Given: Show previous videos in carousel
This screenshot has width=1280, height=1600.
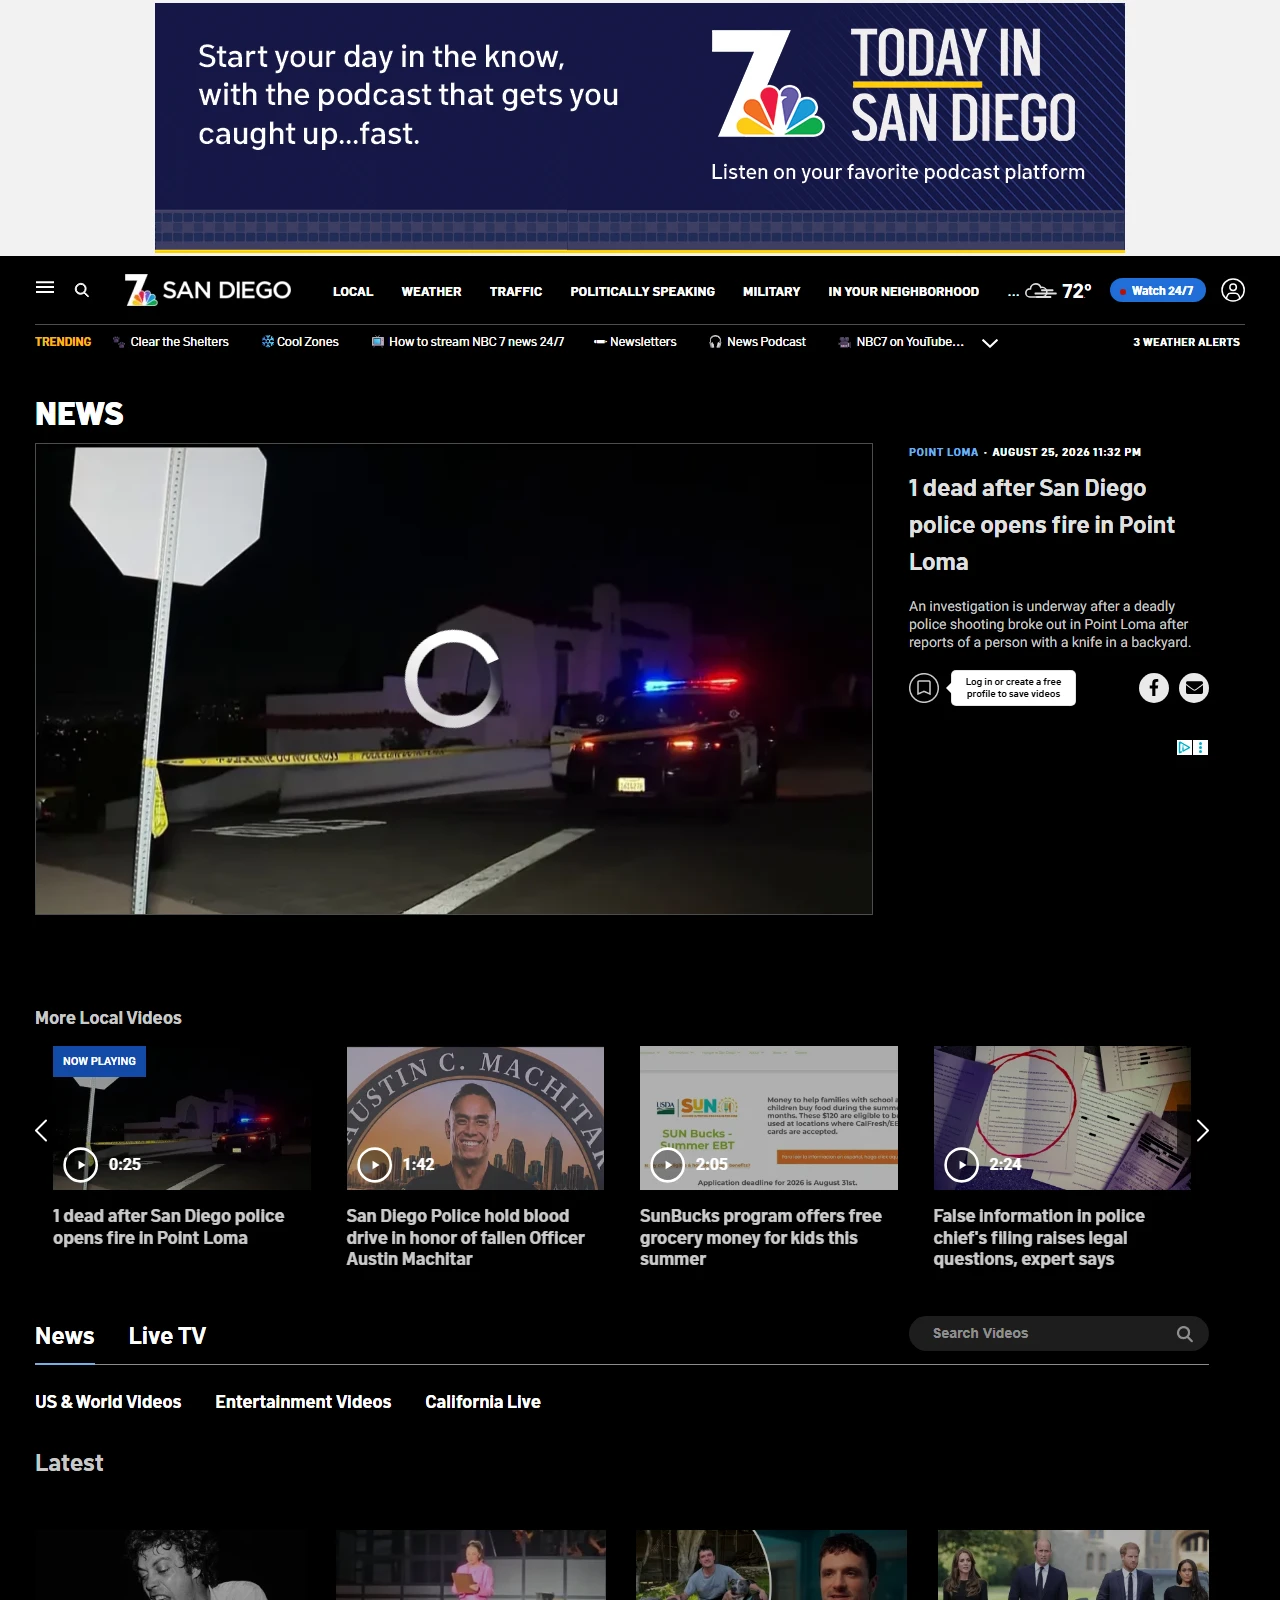Looking at the screenshot, I should coord(41,1131).
